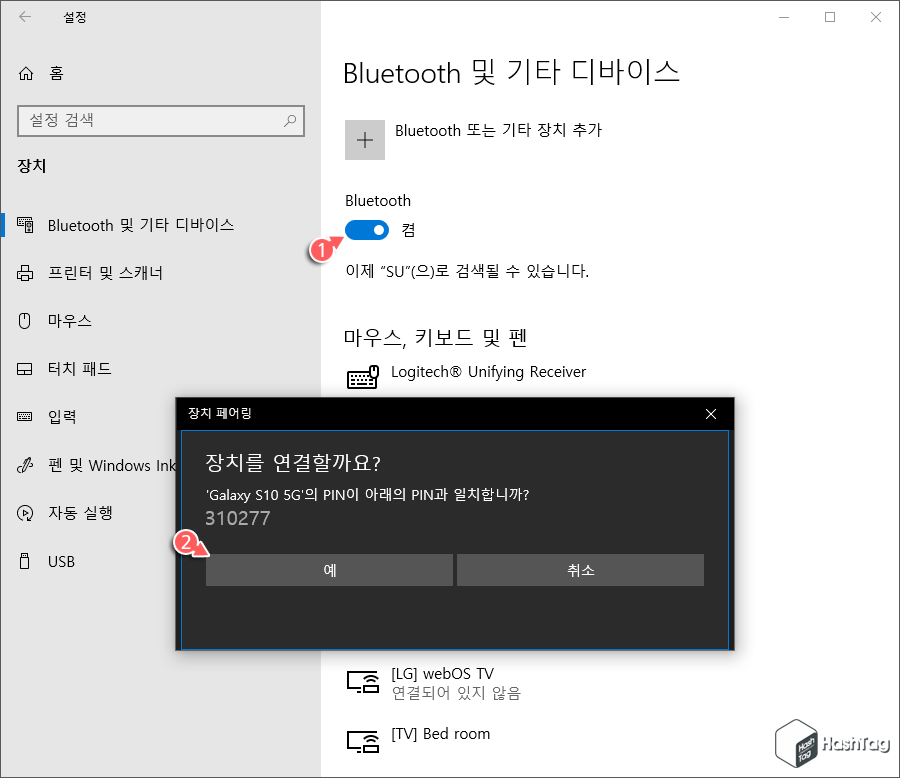
Task: Click the display icon for [LG] webOS TV
Action: [363, 682]
